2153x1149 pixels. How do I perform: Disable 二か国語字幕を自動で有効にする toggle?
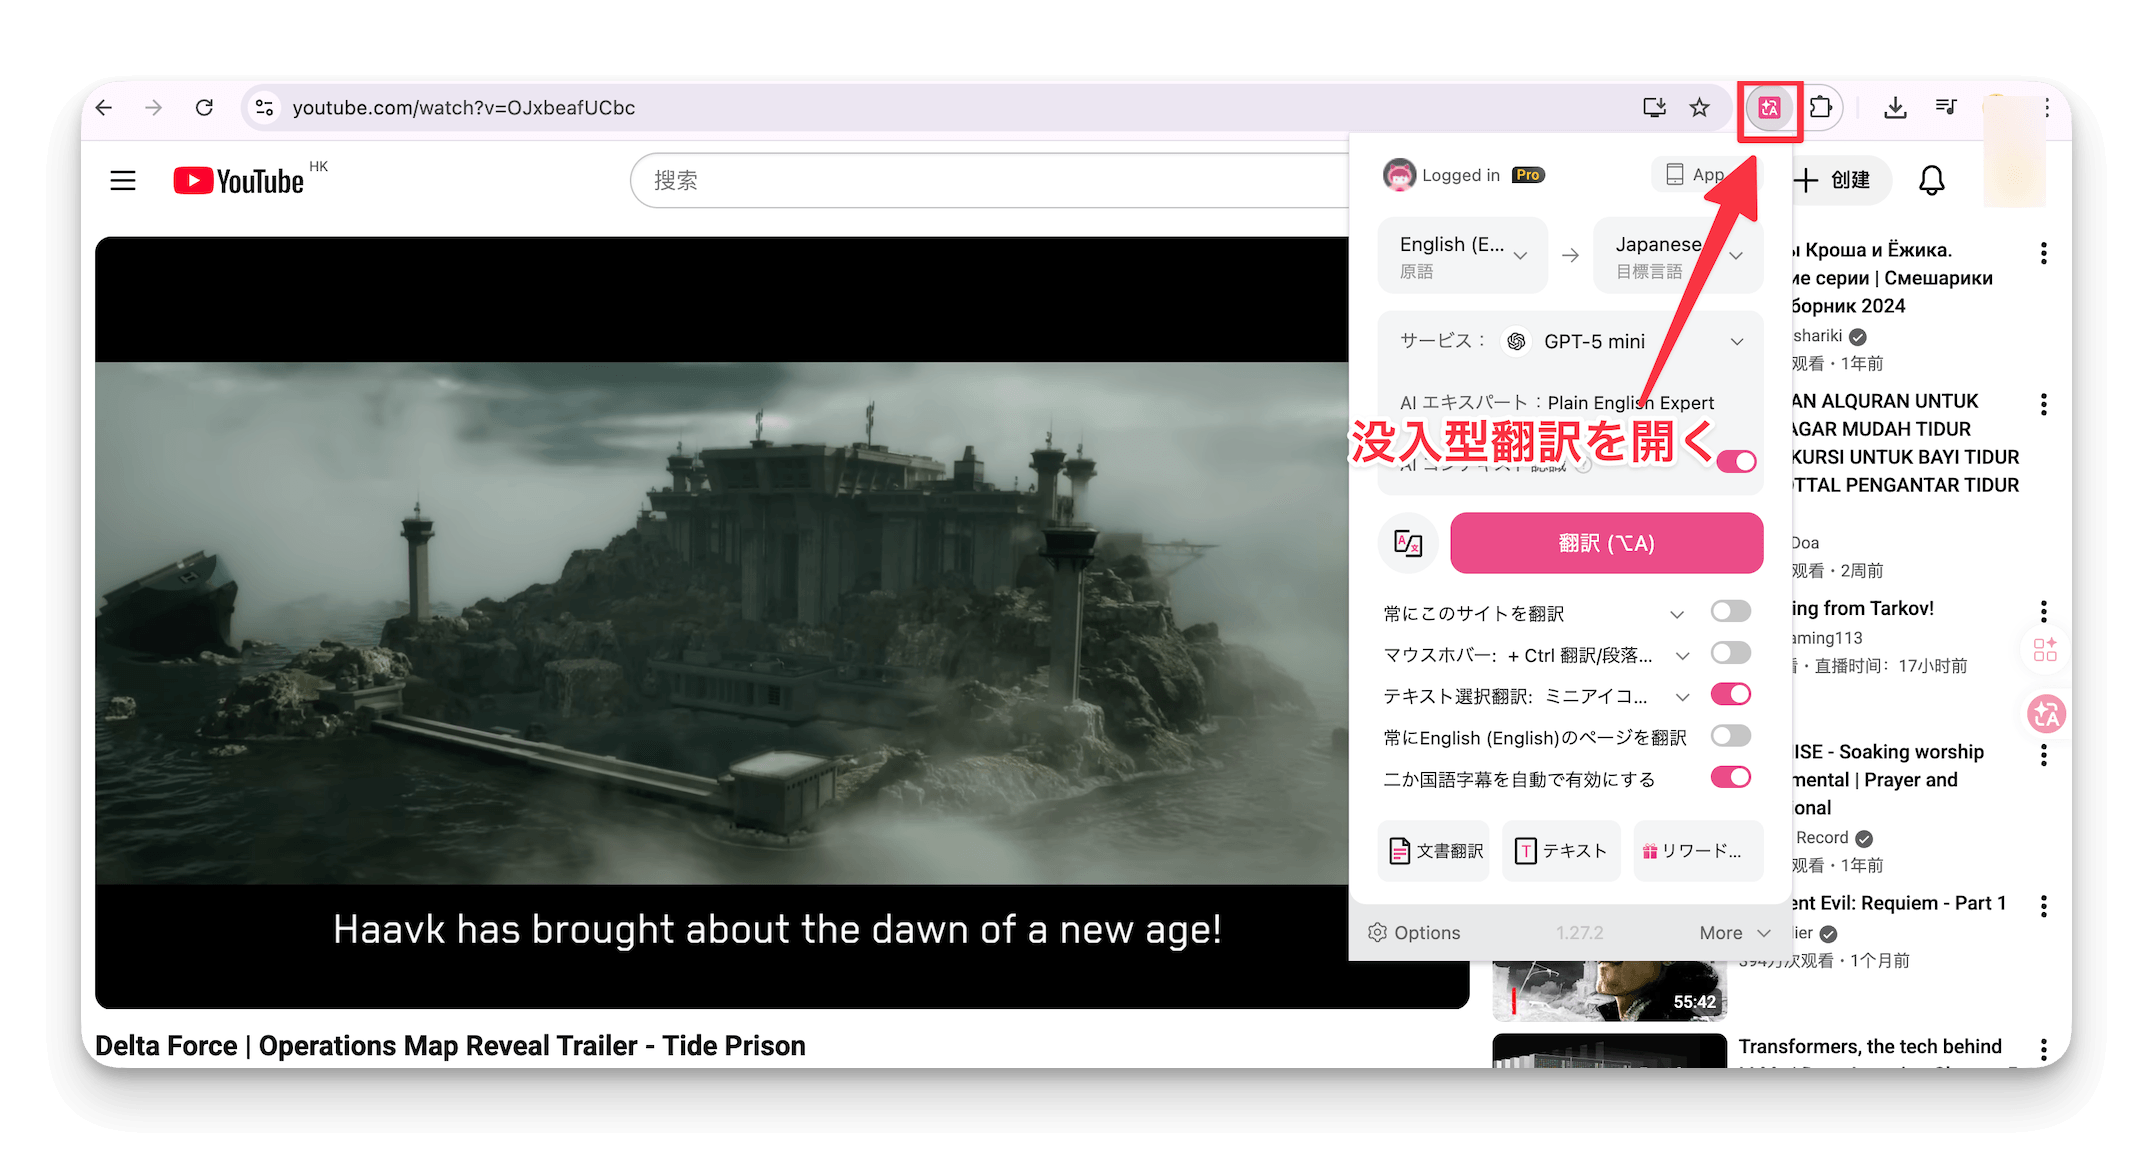pos(1731,777)
